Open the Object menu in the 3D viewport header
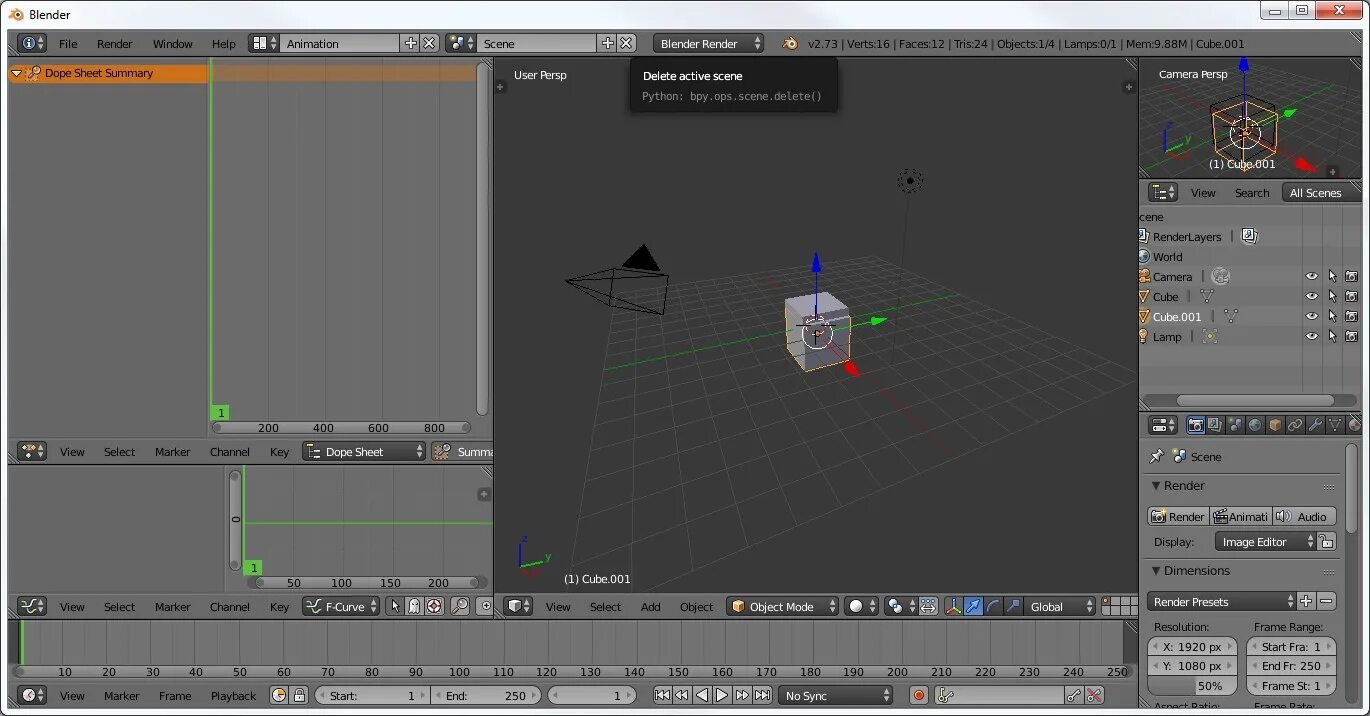Image resolution: width=1370 pixels, height=716 pixels. click(697, 606)
